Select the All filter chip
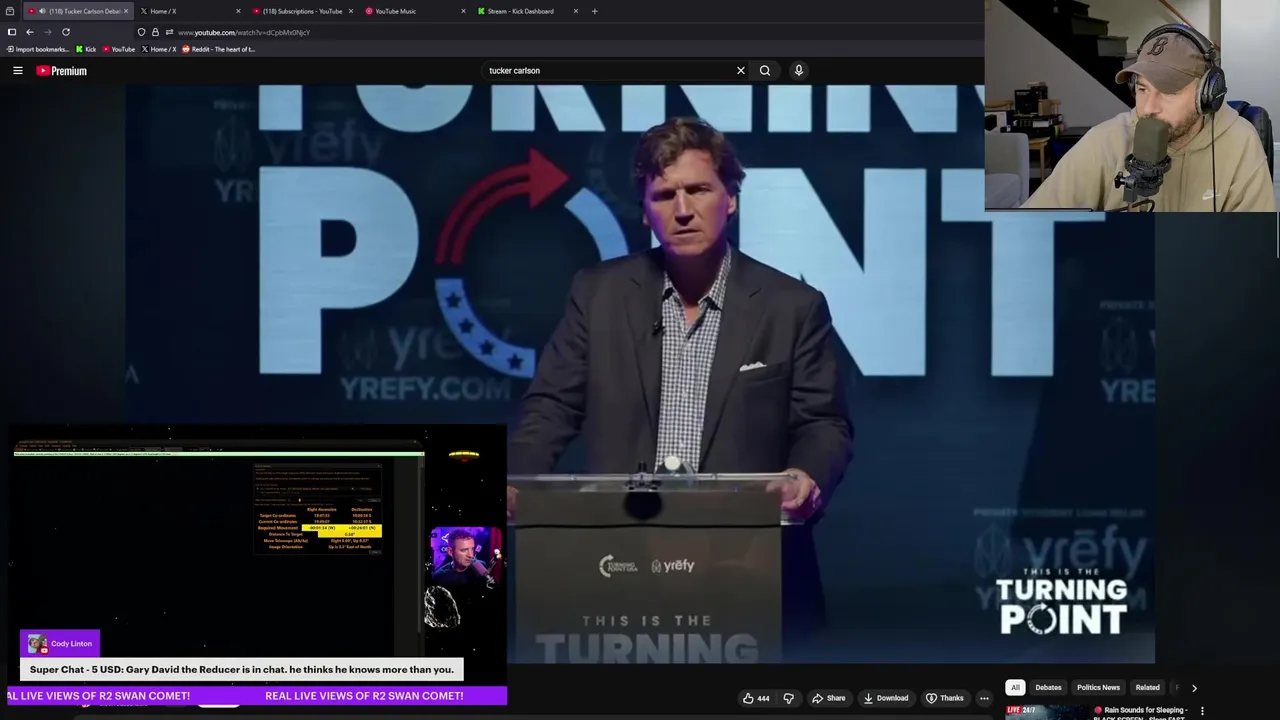The image size is (1280, 720). 1015,687
